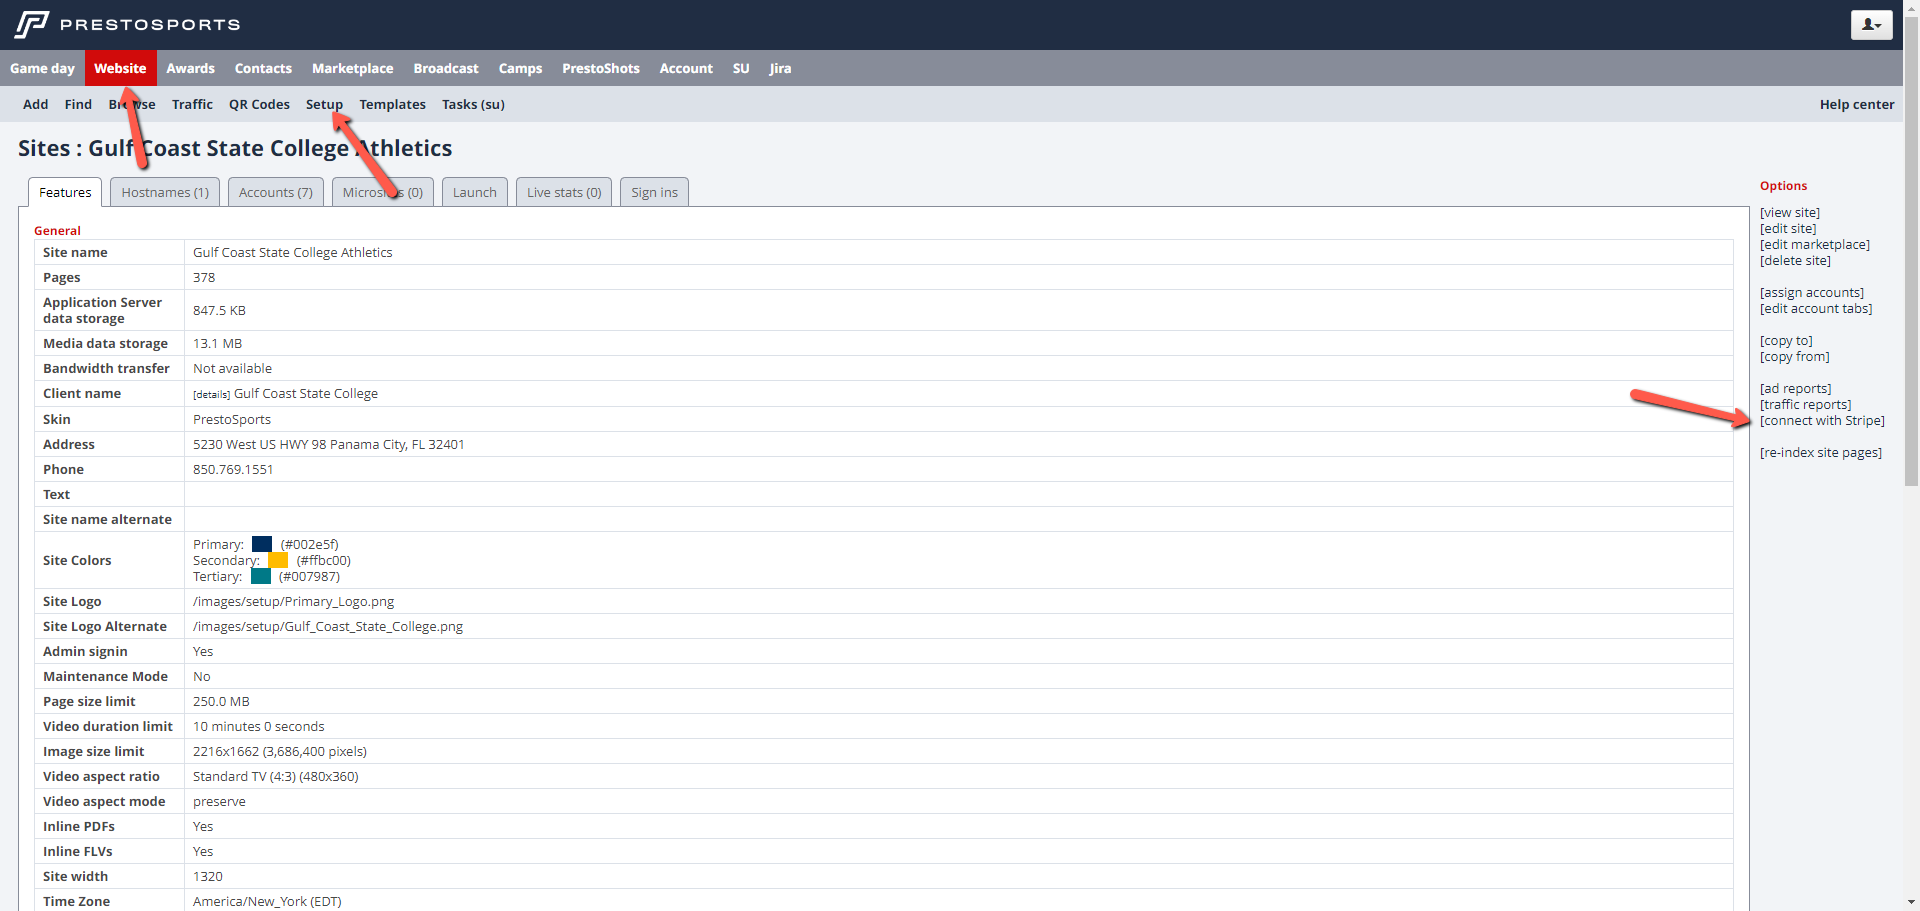
Task: Open client details link beside Gulf Coast
Action: click(211, 395)
